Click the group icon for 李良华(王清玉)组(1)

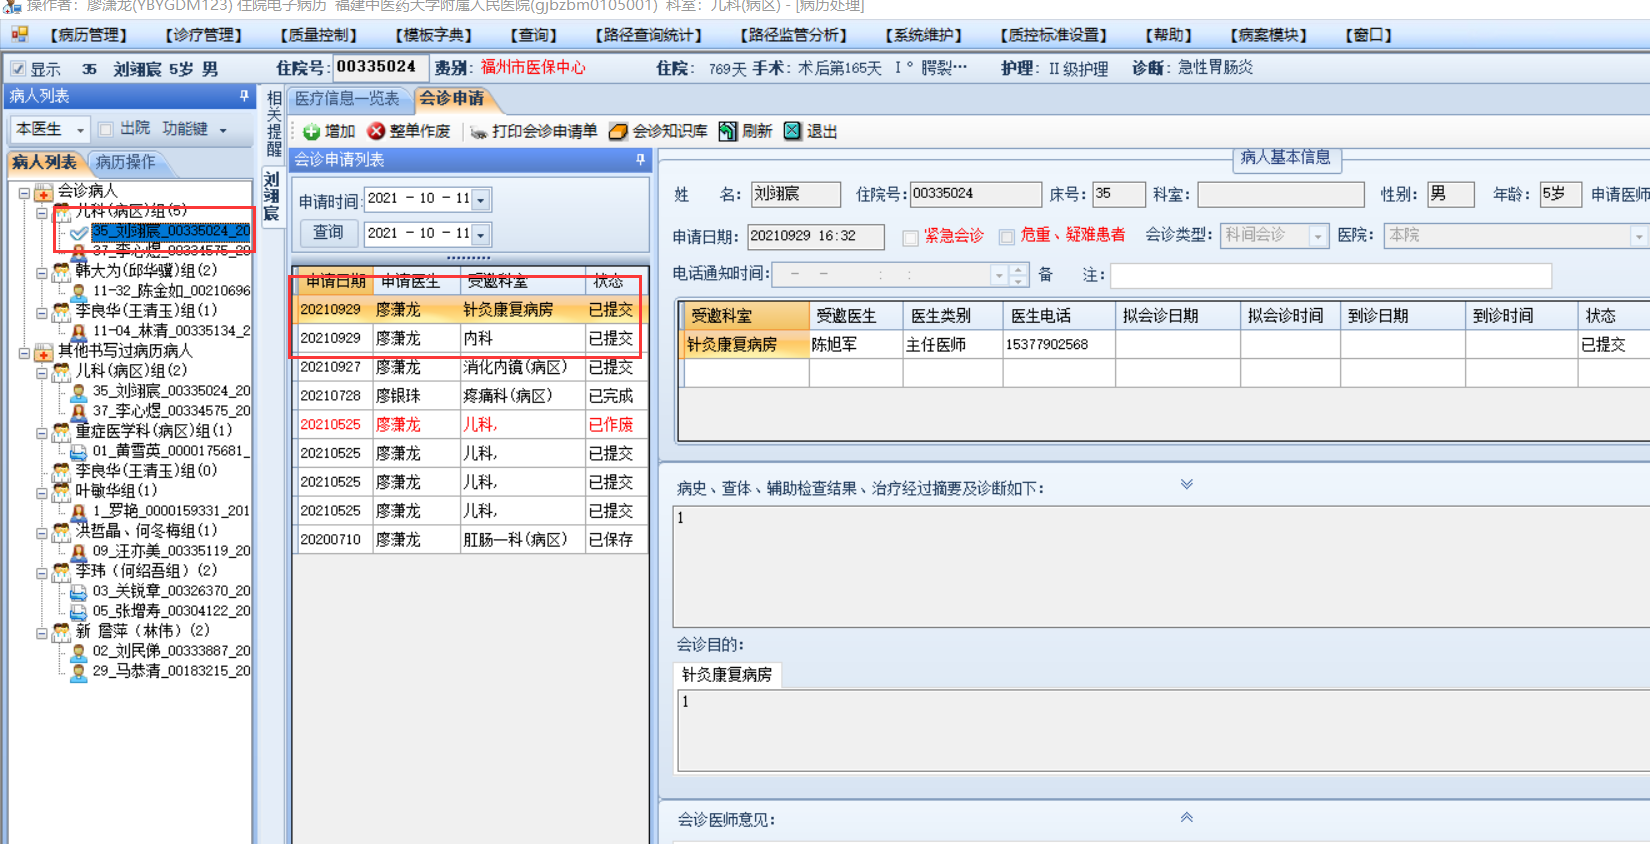pos(62,311)
